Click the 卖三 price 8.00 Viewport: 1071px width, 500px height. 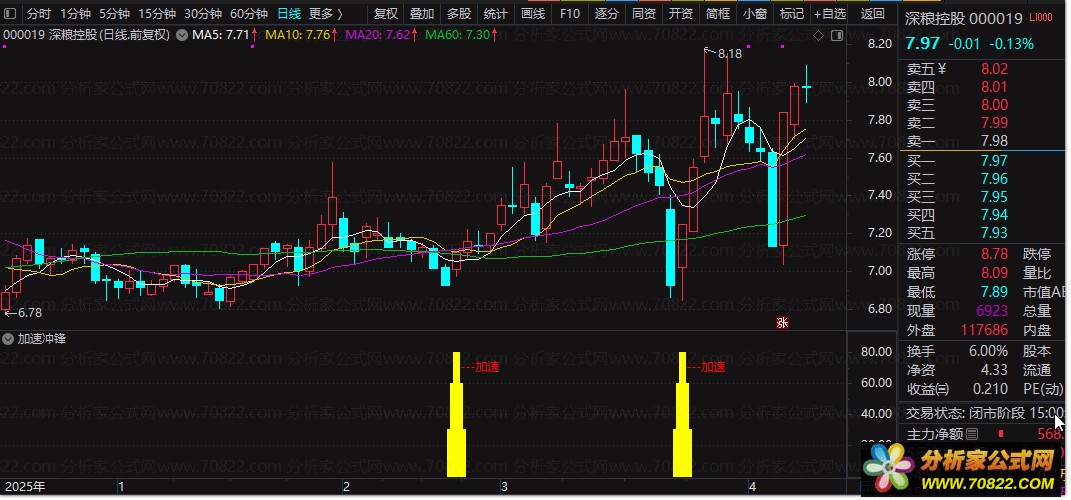point(994,105)
